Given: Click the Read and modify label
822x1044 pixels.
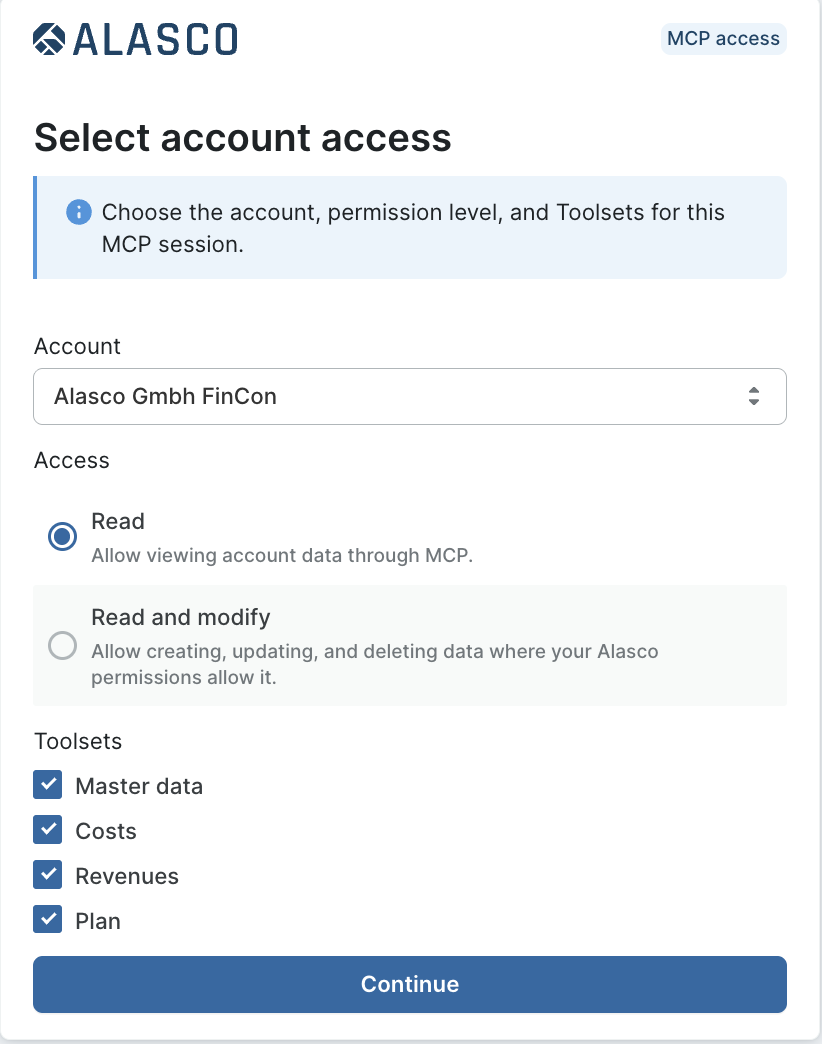Looking at the screenshot, I should 180,617.
